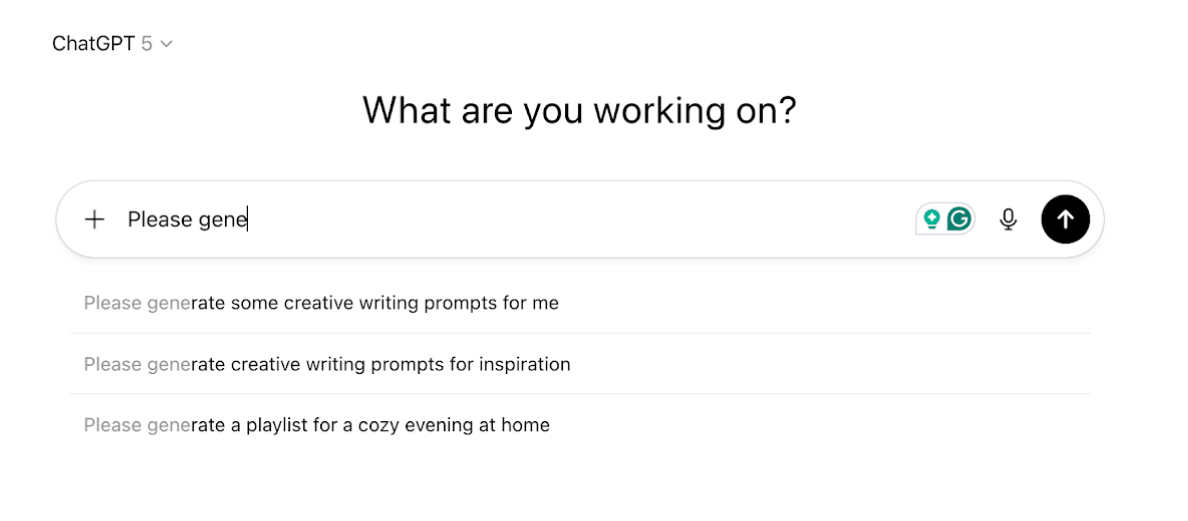Click the "What are you working on?" heading

[579, 110]
